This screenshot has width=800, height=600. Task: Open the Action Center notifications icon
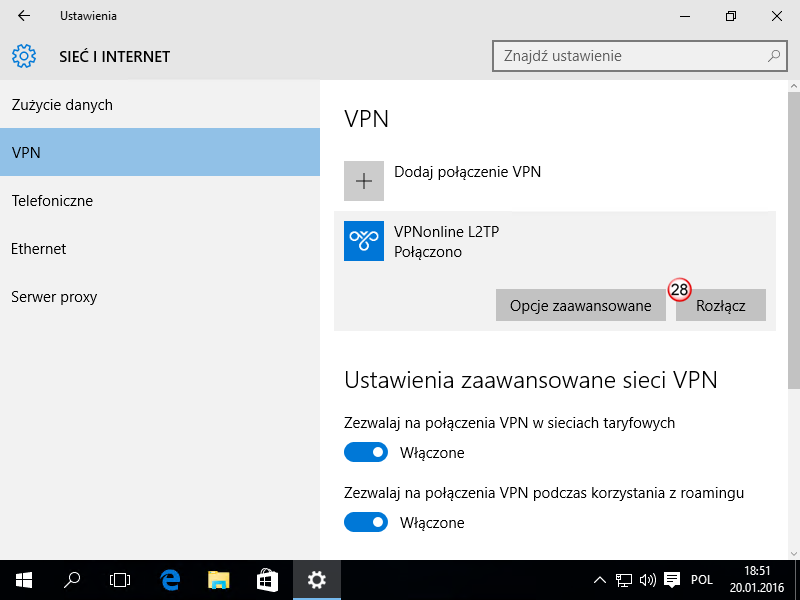[672, 580]
